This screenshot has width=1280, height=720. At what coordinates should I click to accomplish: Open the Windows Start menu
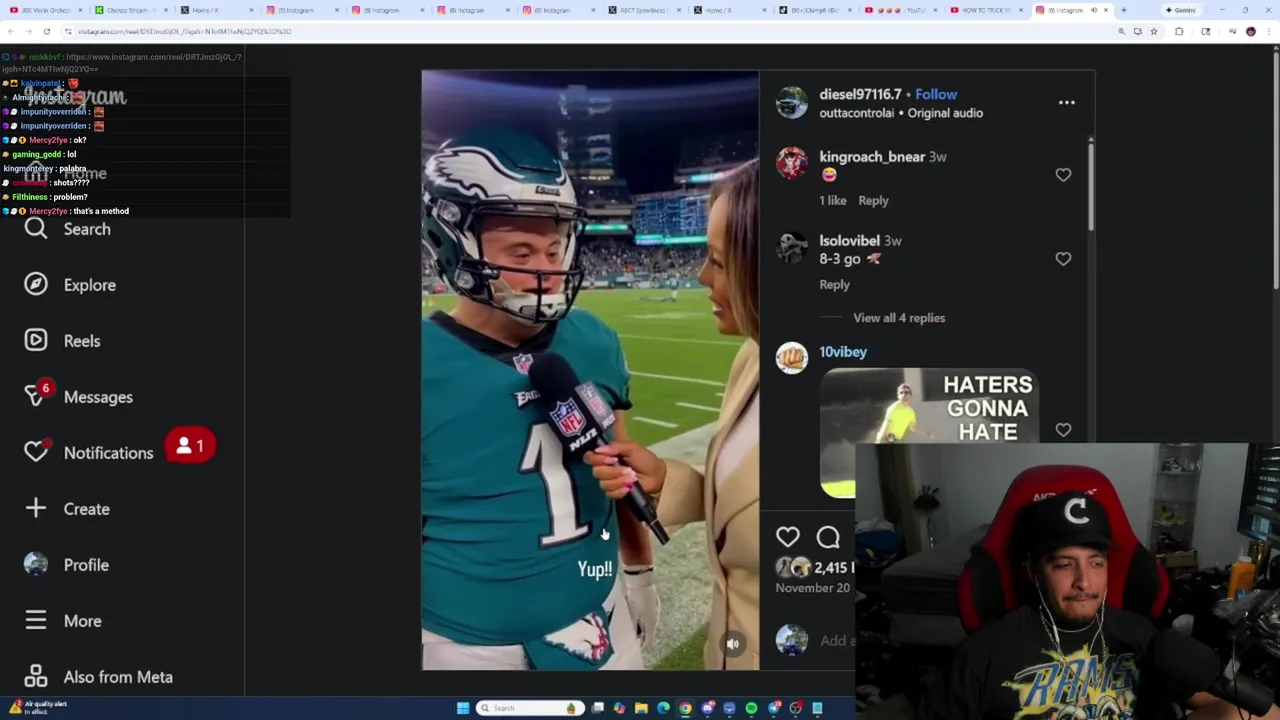pyautogui.click(x=463, y=708)
